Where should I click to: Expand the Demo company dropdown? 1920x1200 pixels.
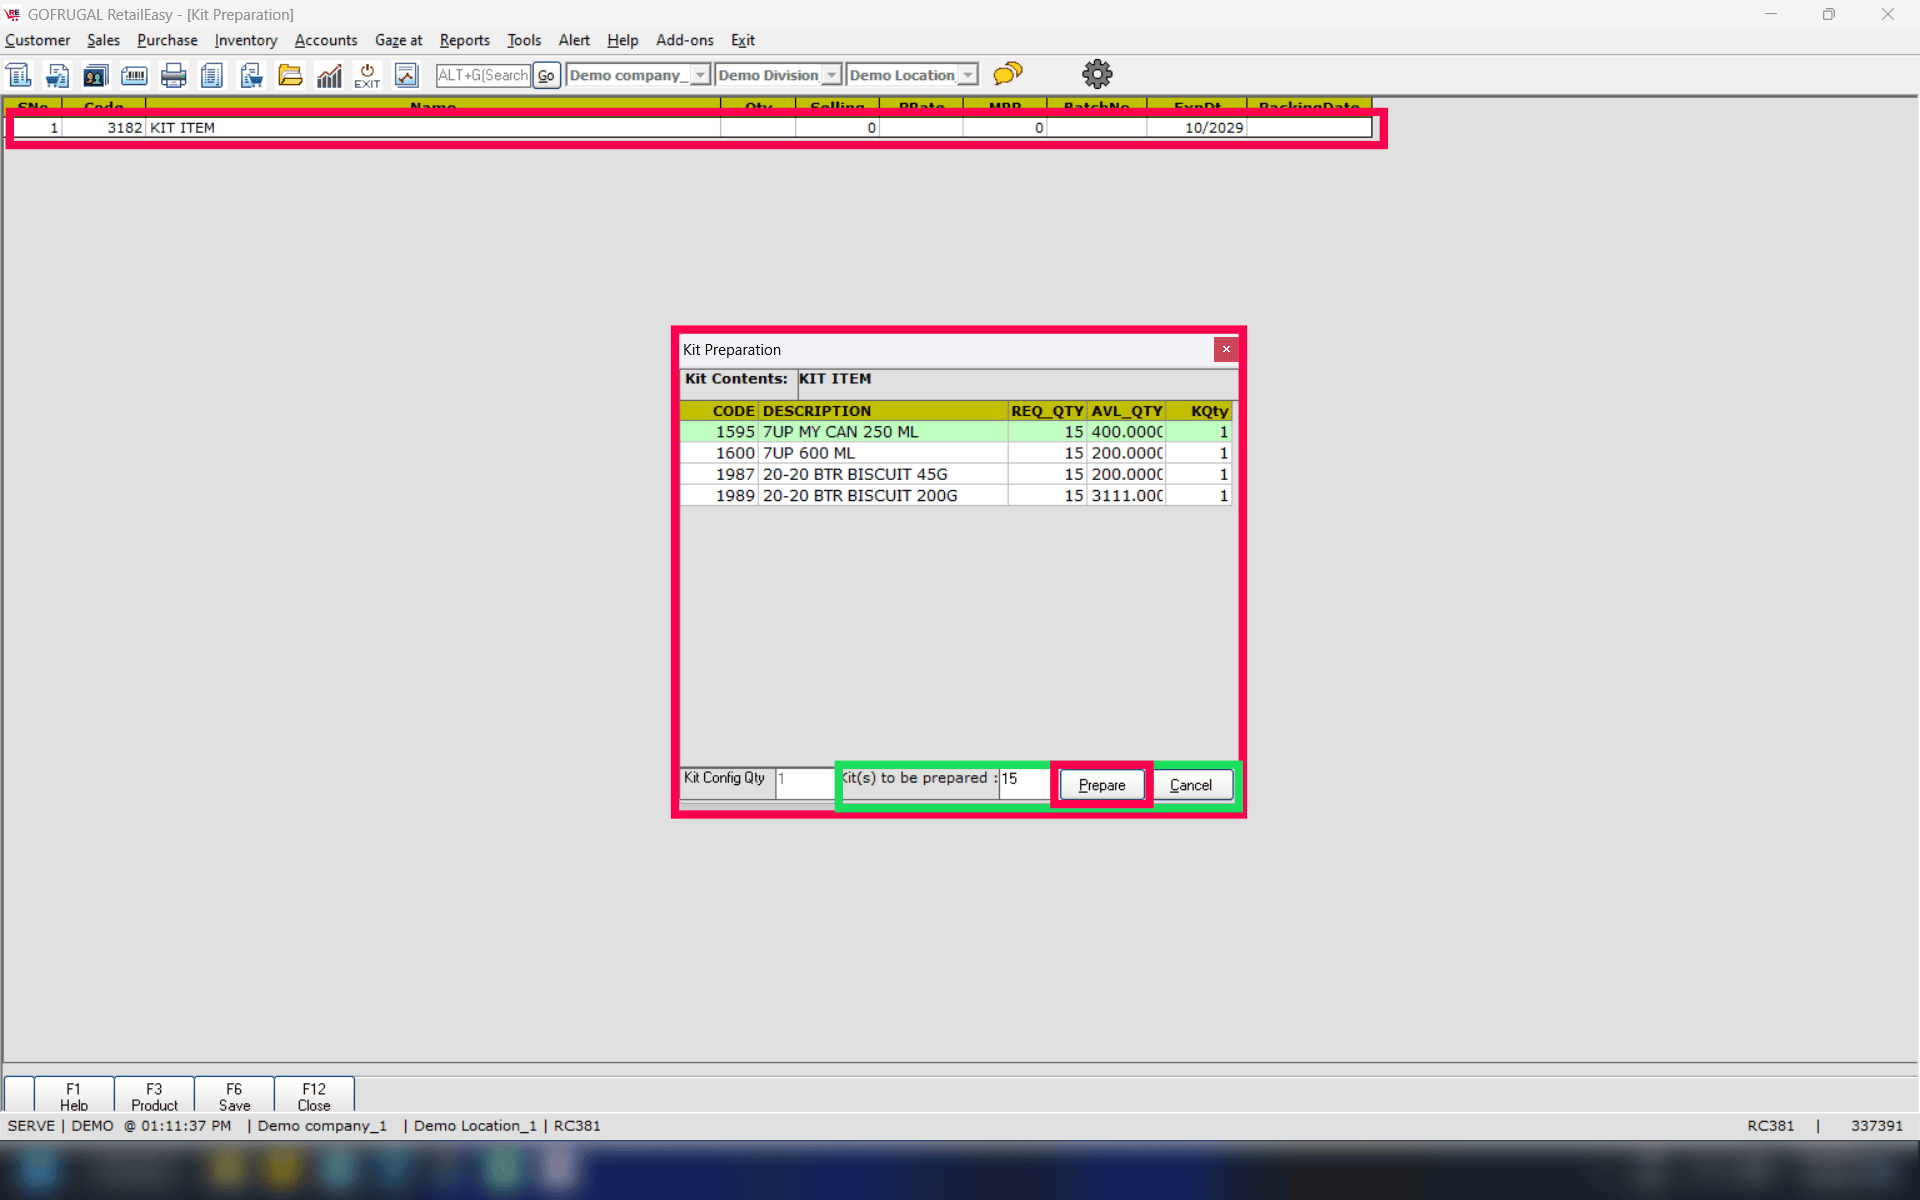(700, 75)
